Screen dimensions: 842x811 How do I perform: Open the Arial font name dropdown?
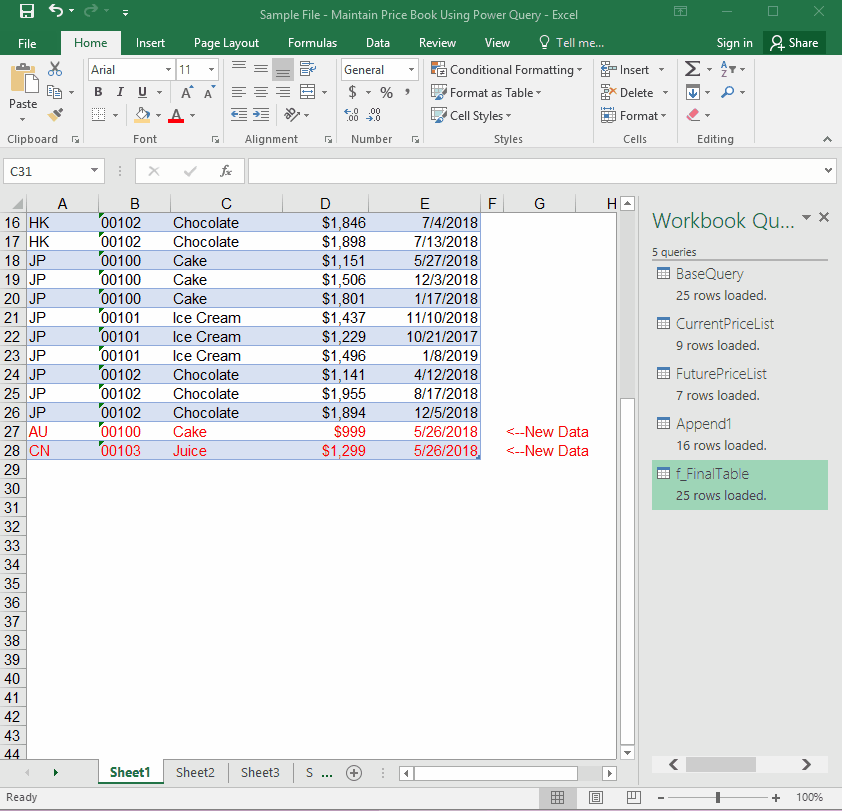[x=167, y=70]
